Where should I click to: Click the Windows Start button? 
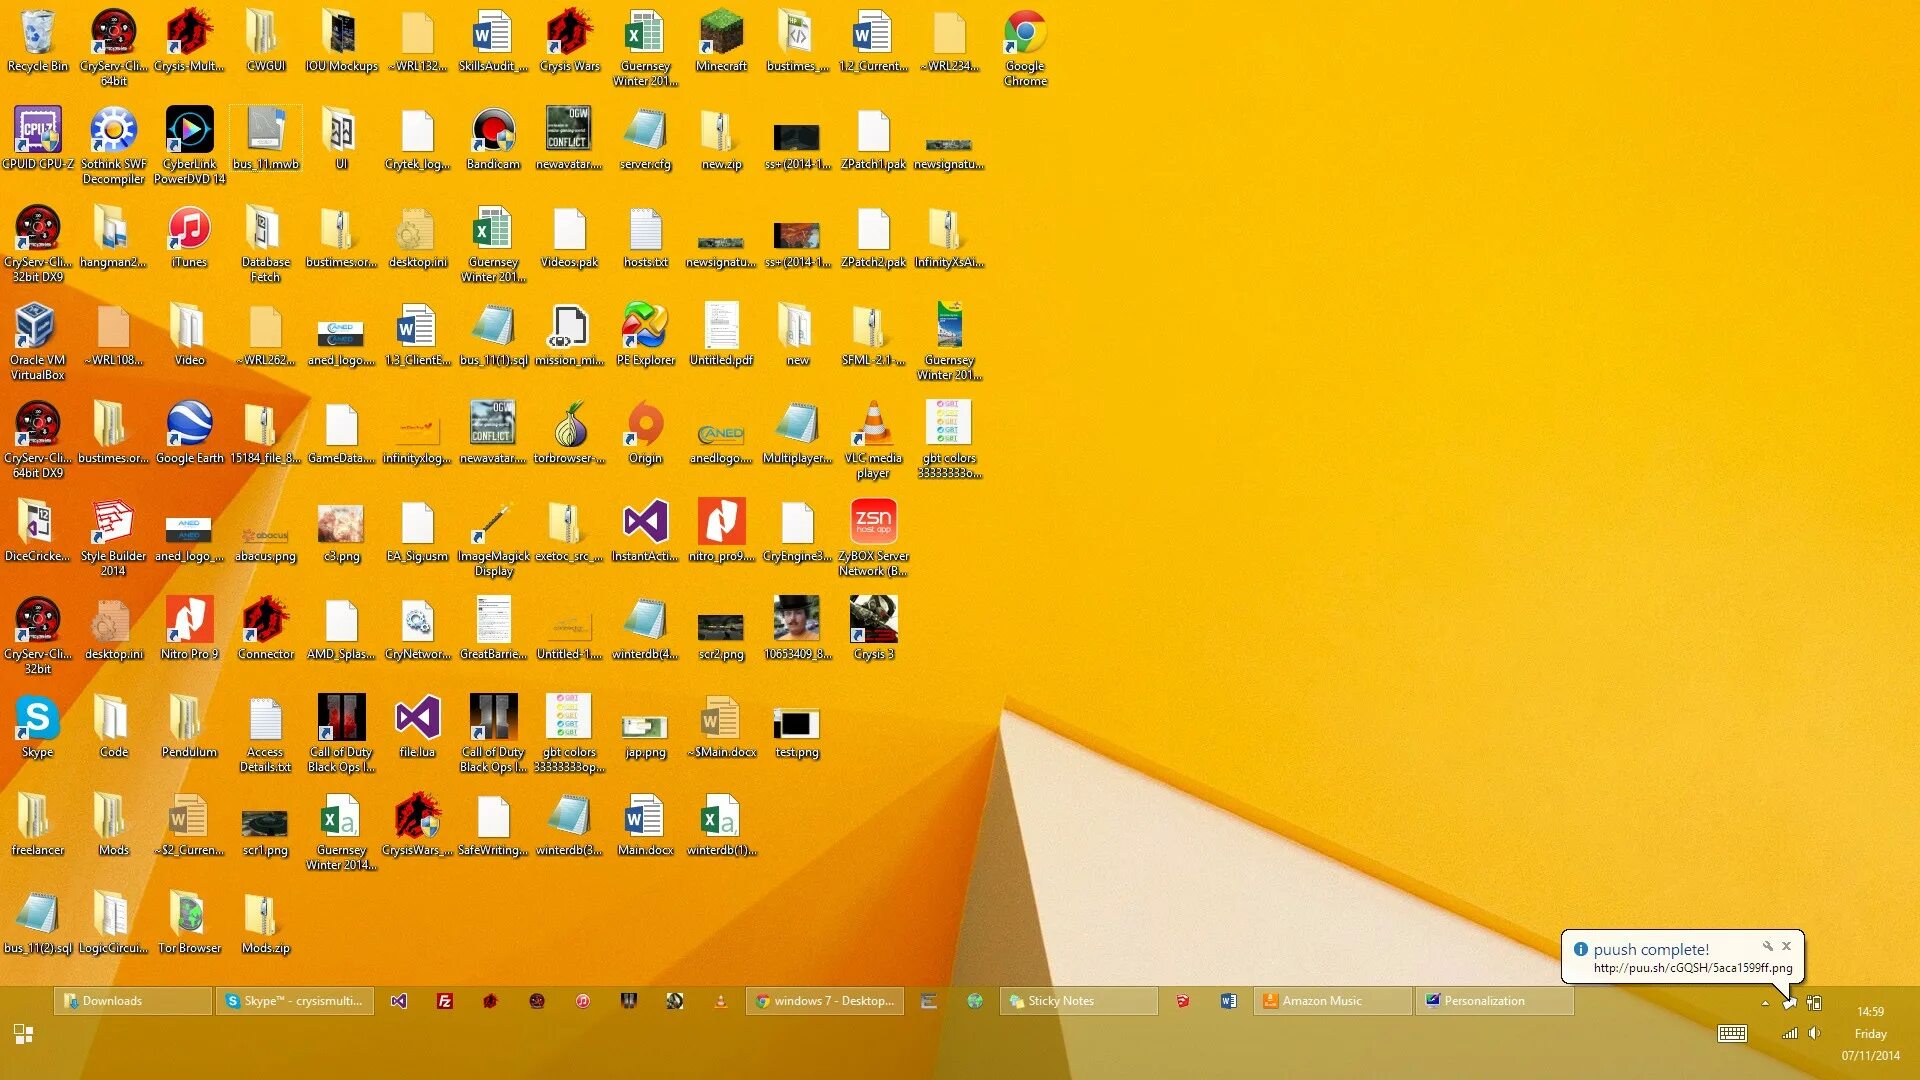click(23, 1034)
